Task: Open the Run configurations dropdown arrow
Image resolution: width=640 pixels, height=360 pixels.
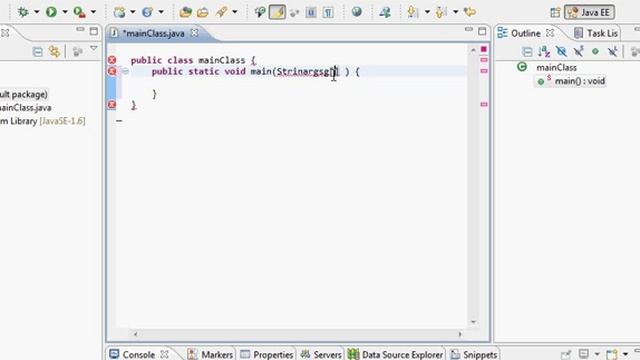Action: click(x=64, y=12)
